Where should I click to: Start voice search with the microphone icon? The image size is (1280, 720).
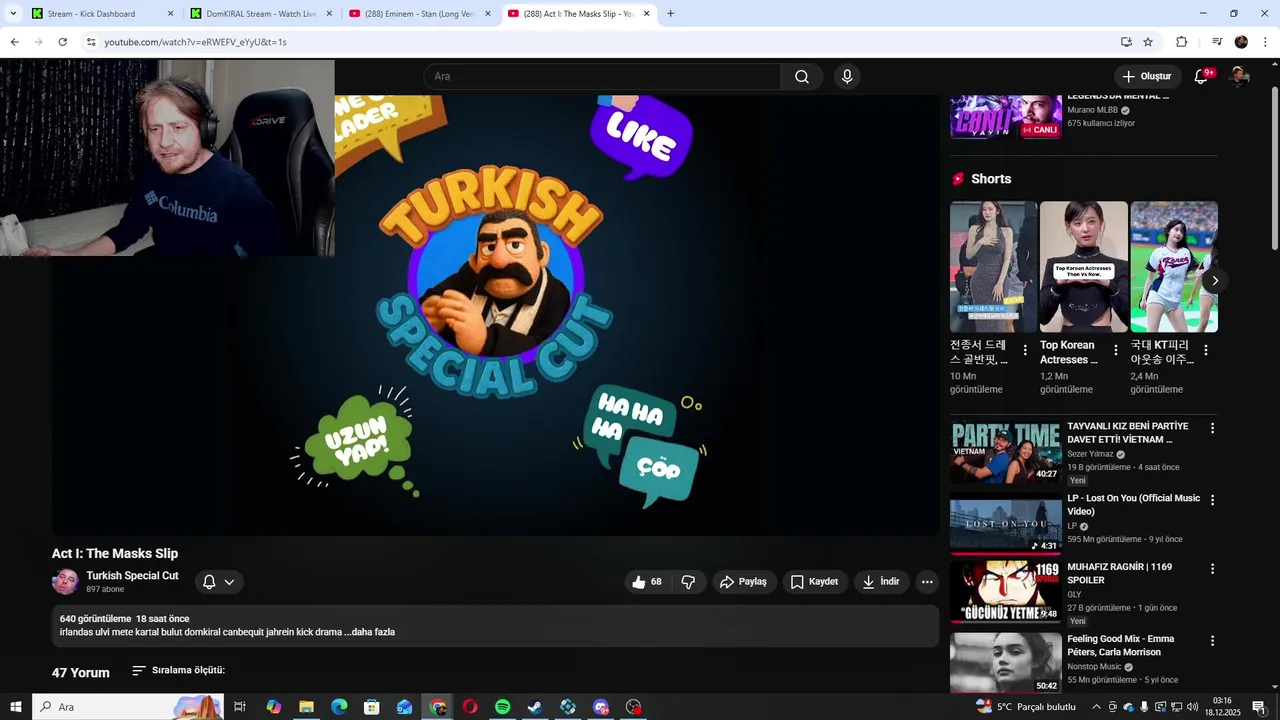(x=847, y=77)
